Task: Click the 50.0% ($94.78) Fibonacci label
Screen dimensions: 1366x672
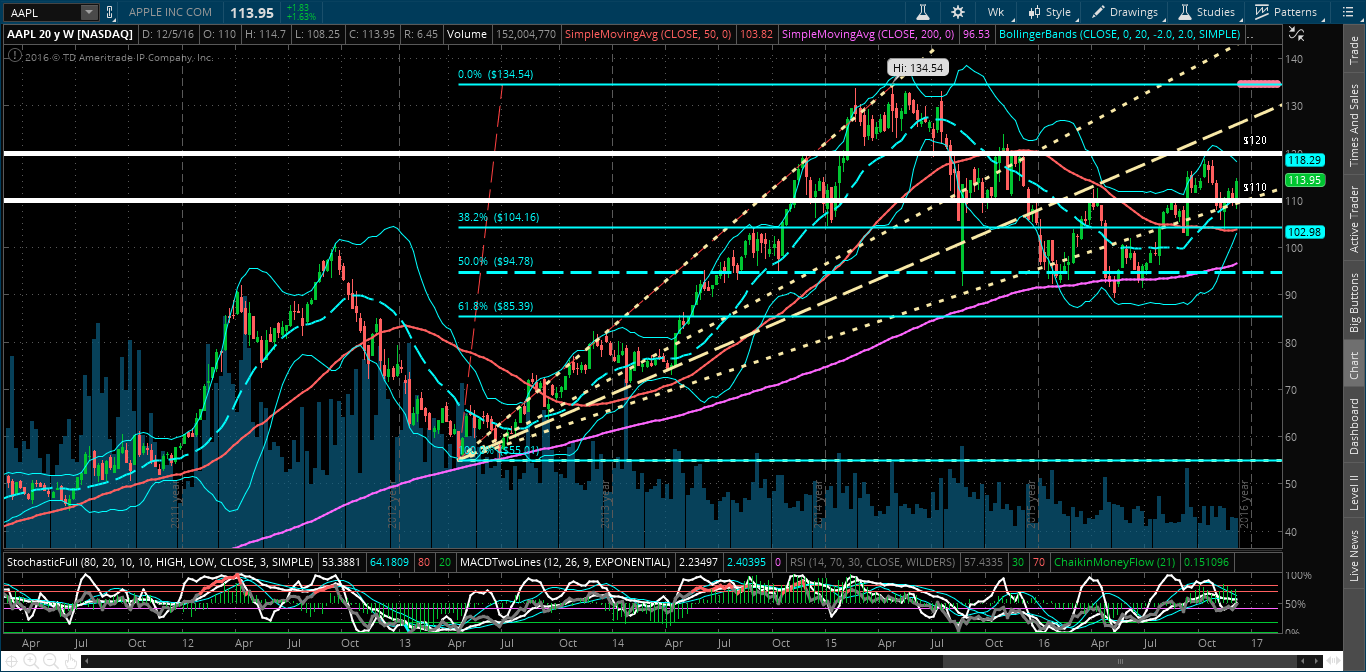Action: [x=495, y=262]
